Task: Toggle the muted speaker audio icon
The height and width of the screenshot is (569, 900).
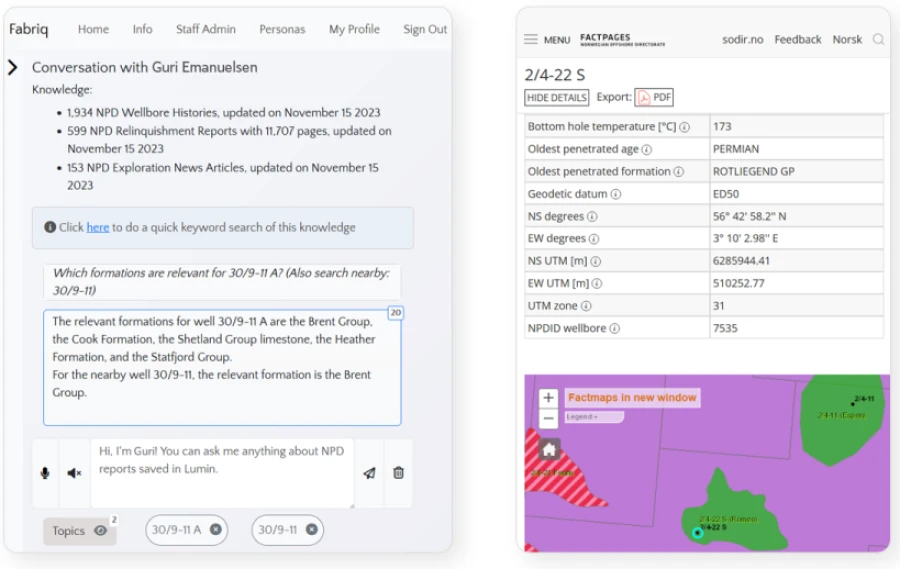Action: (74, 473)
